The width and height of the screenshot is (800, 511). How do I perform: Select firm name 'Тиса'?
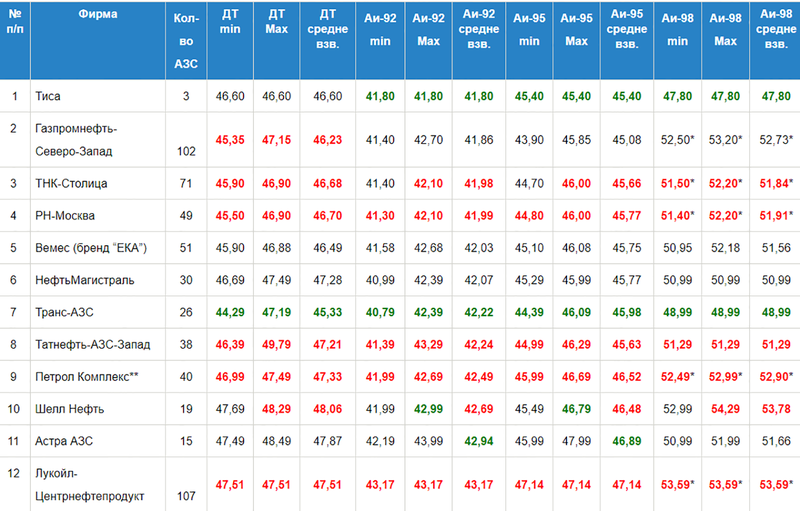[48, 96]
